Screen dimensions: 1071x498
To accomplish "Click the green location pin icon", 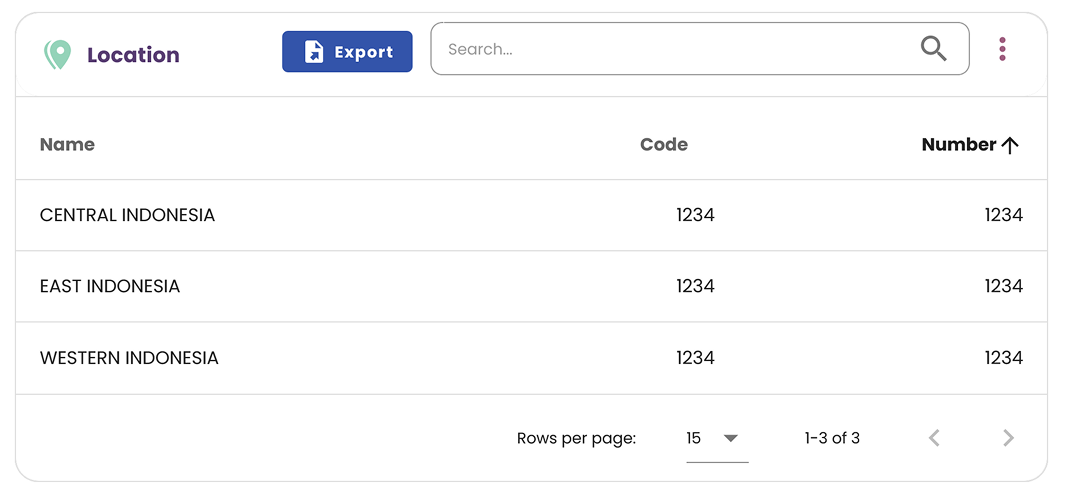I will pyautogui.click(x=58, y=54).
